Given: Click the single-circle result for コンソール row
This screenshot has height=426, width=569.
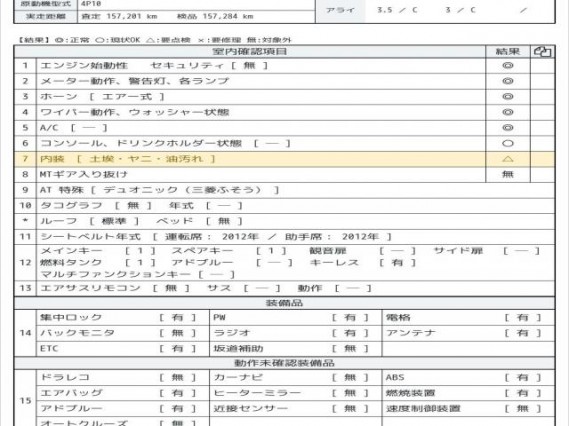Looking at the screenshot, I should click(x=508, y=143).
